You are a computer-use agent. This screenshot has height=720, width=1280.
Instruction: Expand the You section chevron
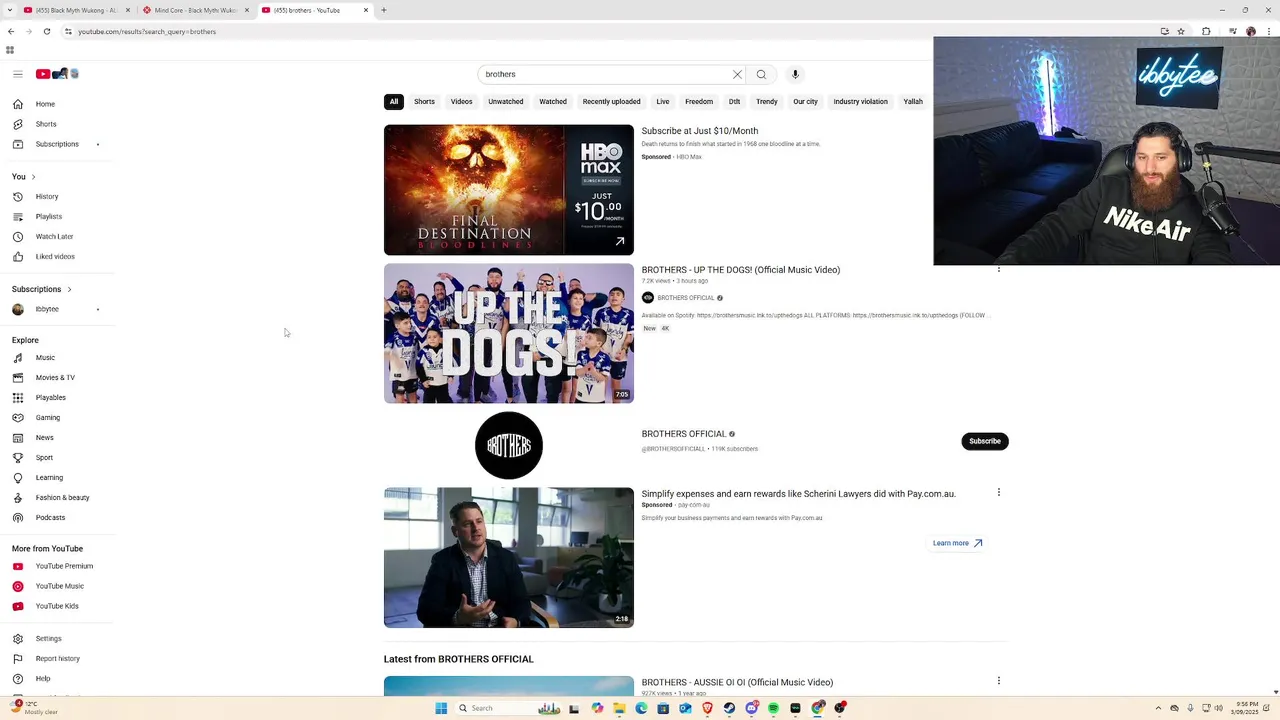pos(33,177)
